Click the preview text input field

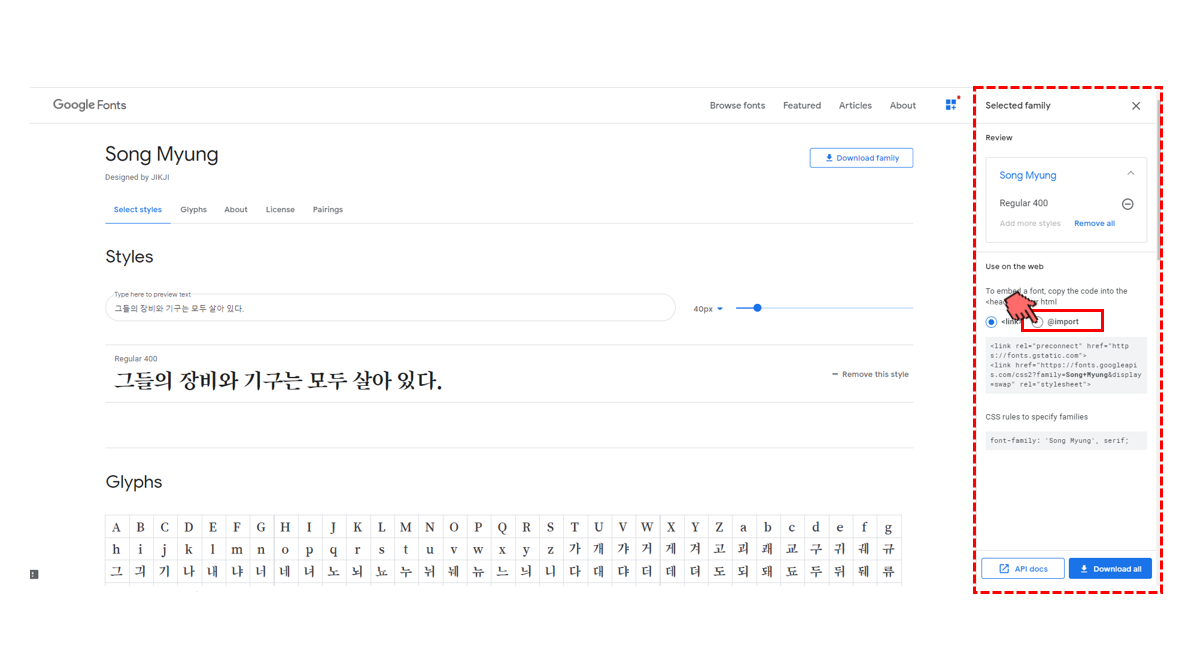[x=390, y=308]
